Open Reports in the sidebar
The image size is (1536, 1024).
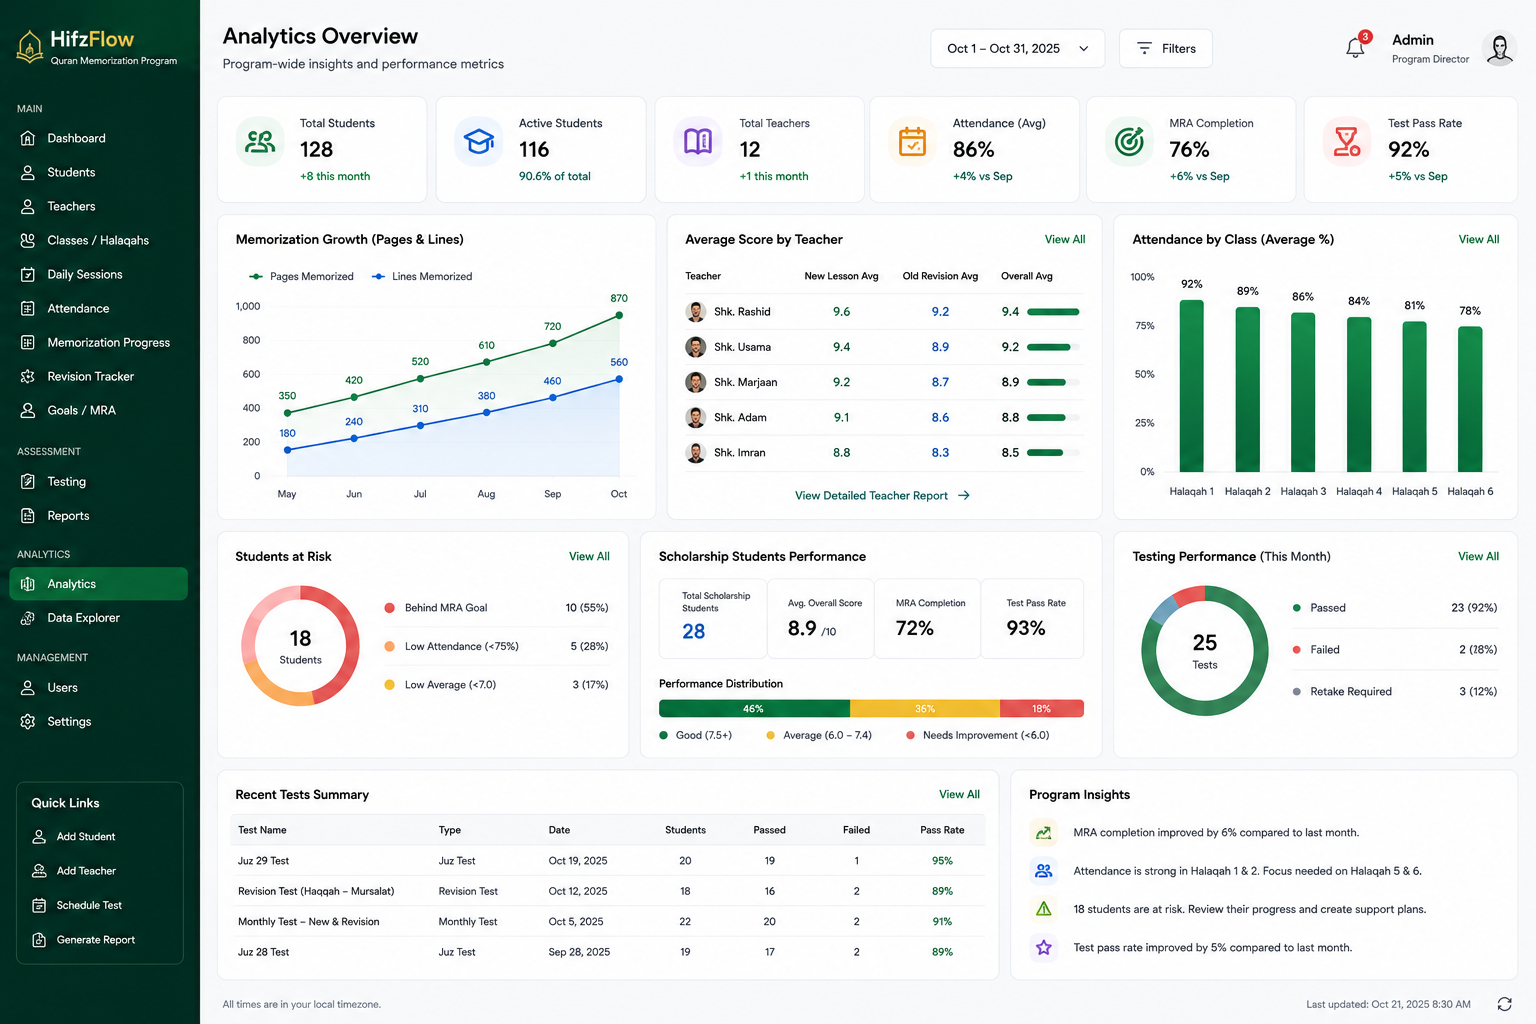coord(98,516)
